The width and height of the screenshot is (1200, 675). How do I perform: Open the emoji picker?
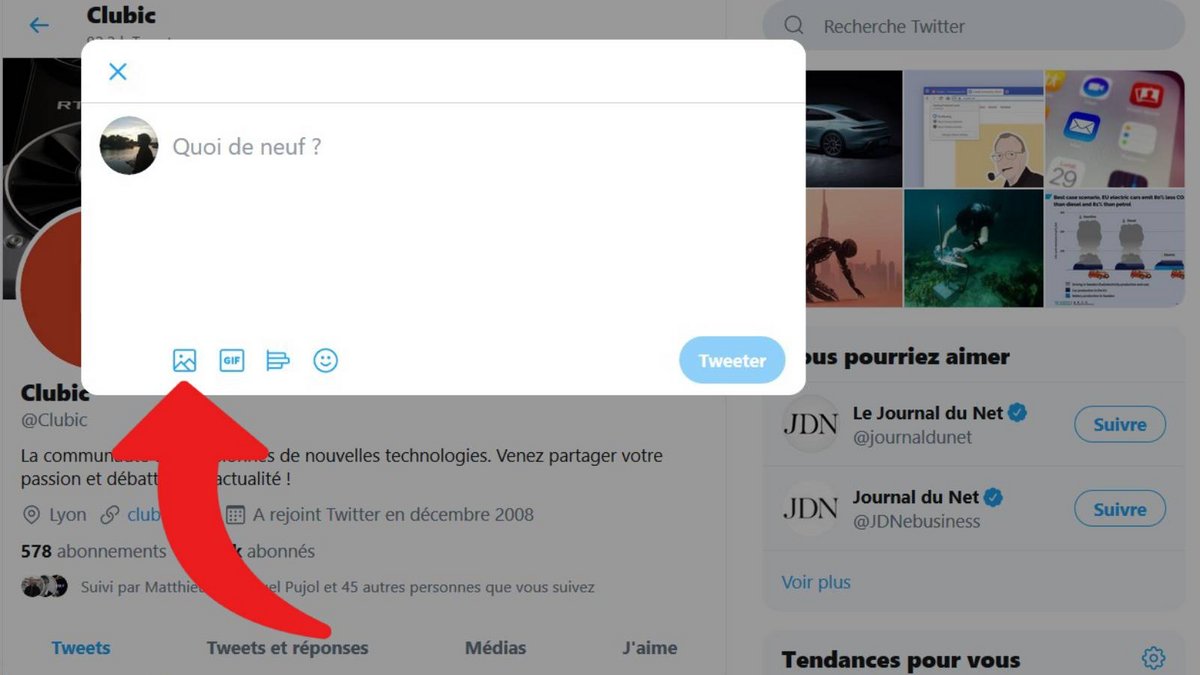[x=325, y=360]
